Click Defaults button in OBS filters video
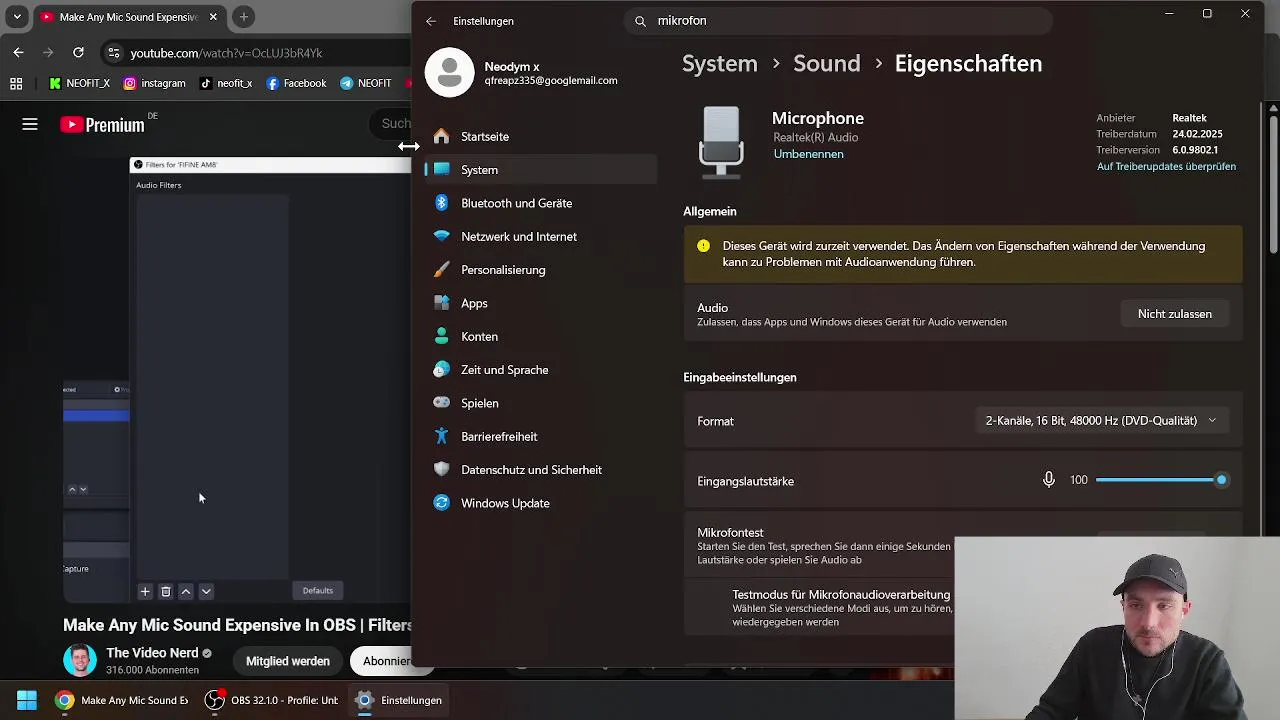1280x720 pixels. click(x=318, y=591)
